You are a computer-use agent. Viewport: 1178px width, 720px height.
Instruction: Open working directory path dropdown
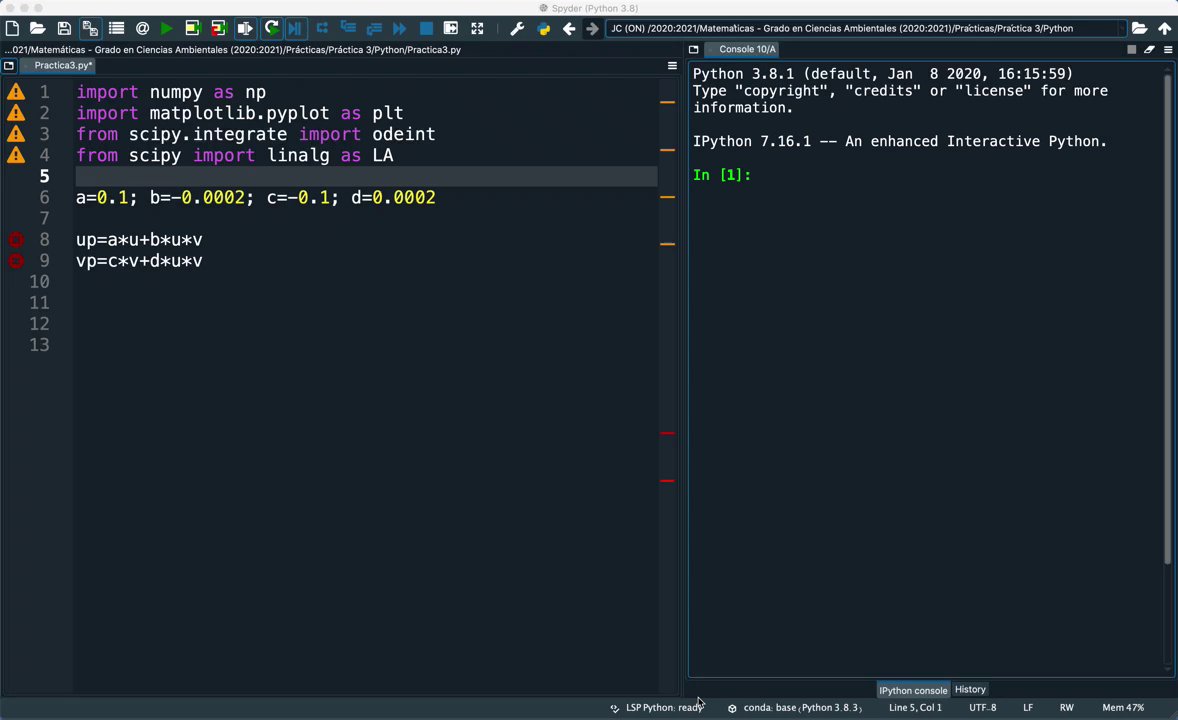click(1122, 29)
